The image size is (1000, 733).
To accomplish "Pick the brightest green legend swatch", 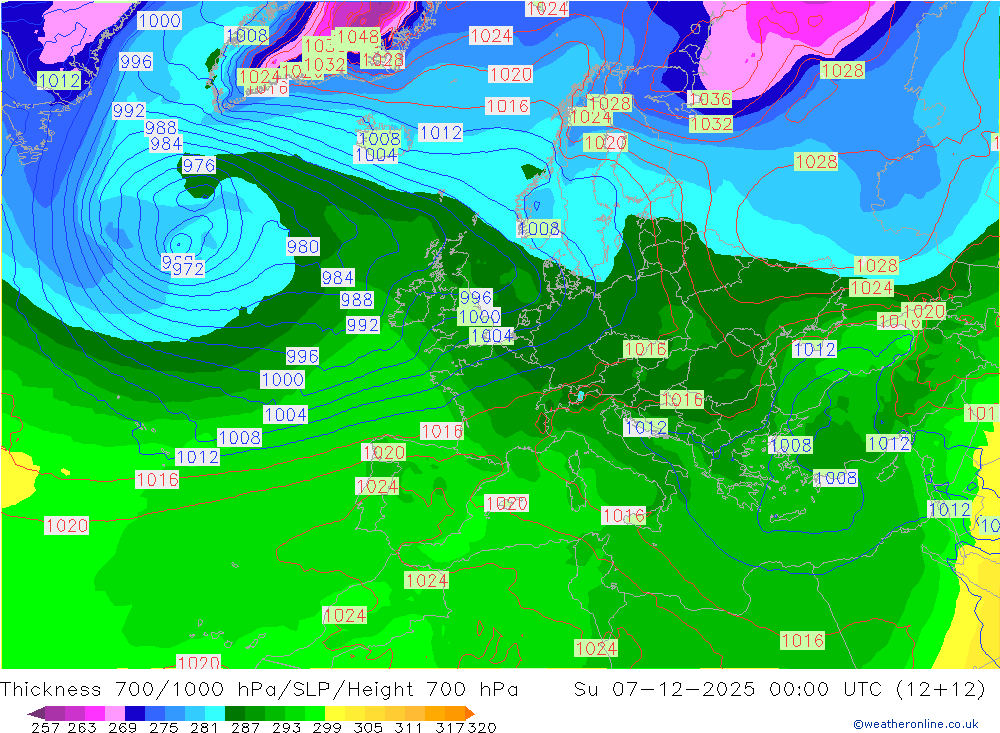I will point(315,713).
